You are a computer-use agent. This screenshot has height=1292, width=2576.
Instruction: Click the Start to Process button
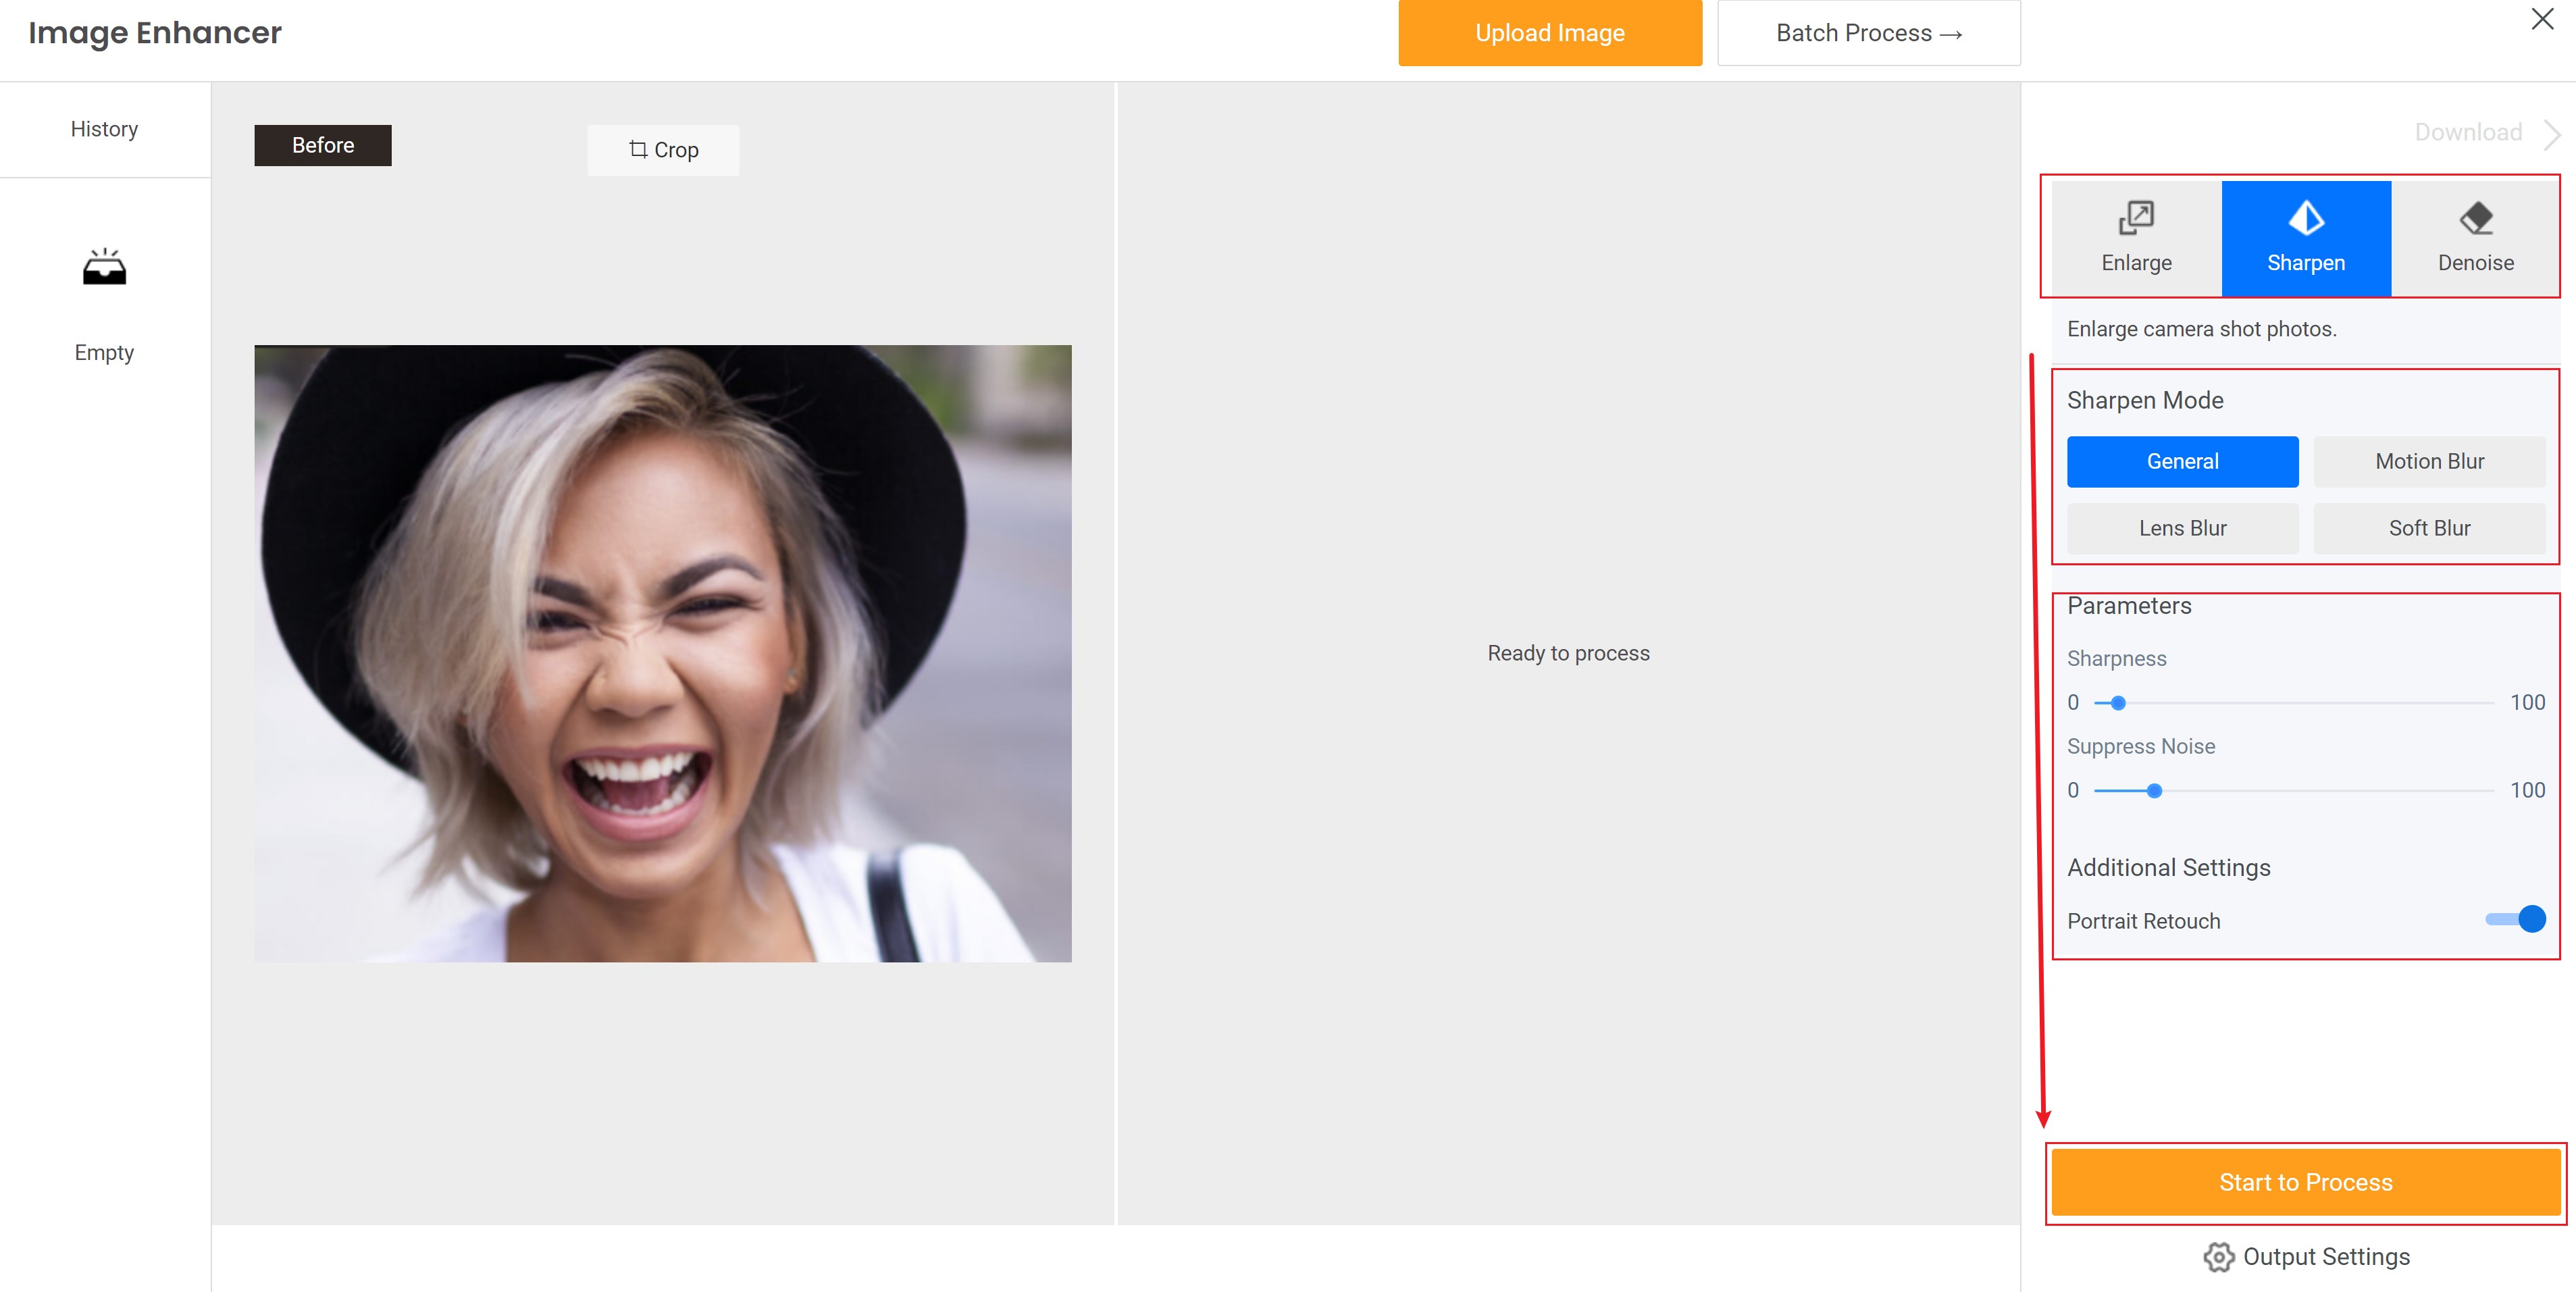pyautogui.click(x=2306, y=1183)
